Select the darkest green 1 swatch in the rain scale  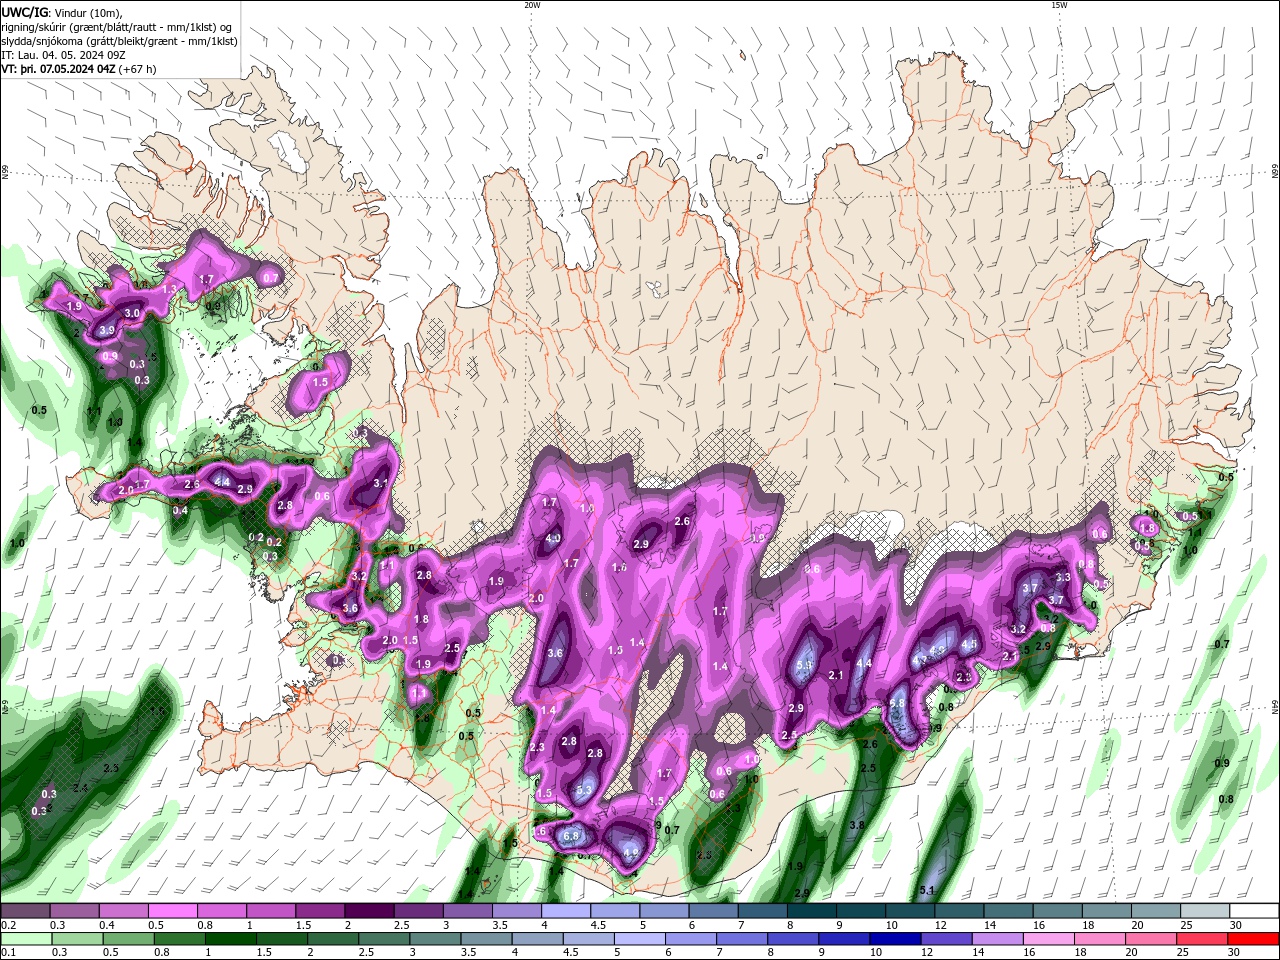[x=230, y=939]
